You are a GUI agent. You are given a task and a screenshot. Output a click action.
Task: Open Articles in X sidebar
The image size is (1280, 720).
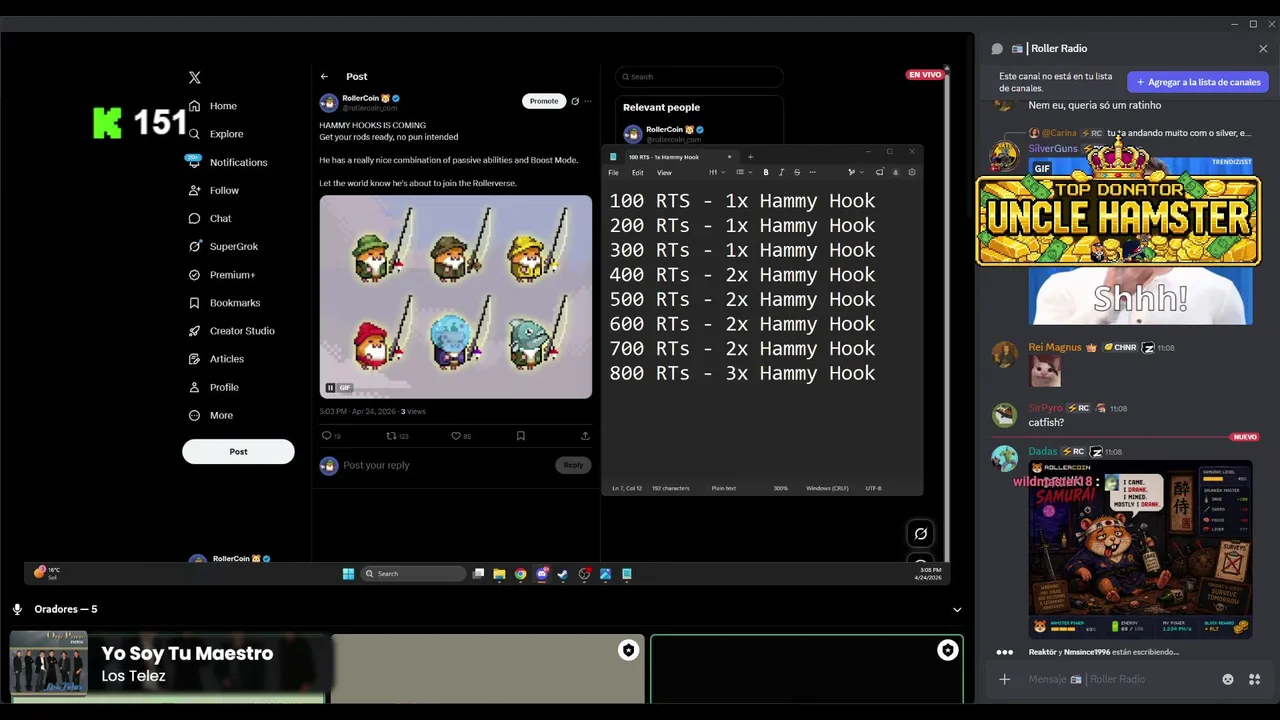coord(216,358)
